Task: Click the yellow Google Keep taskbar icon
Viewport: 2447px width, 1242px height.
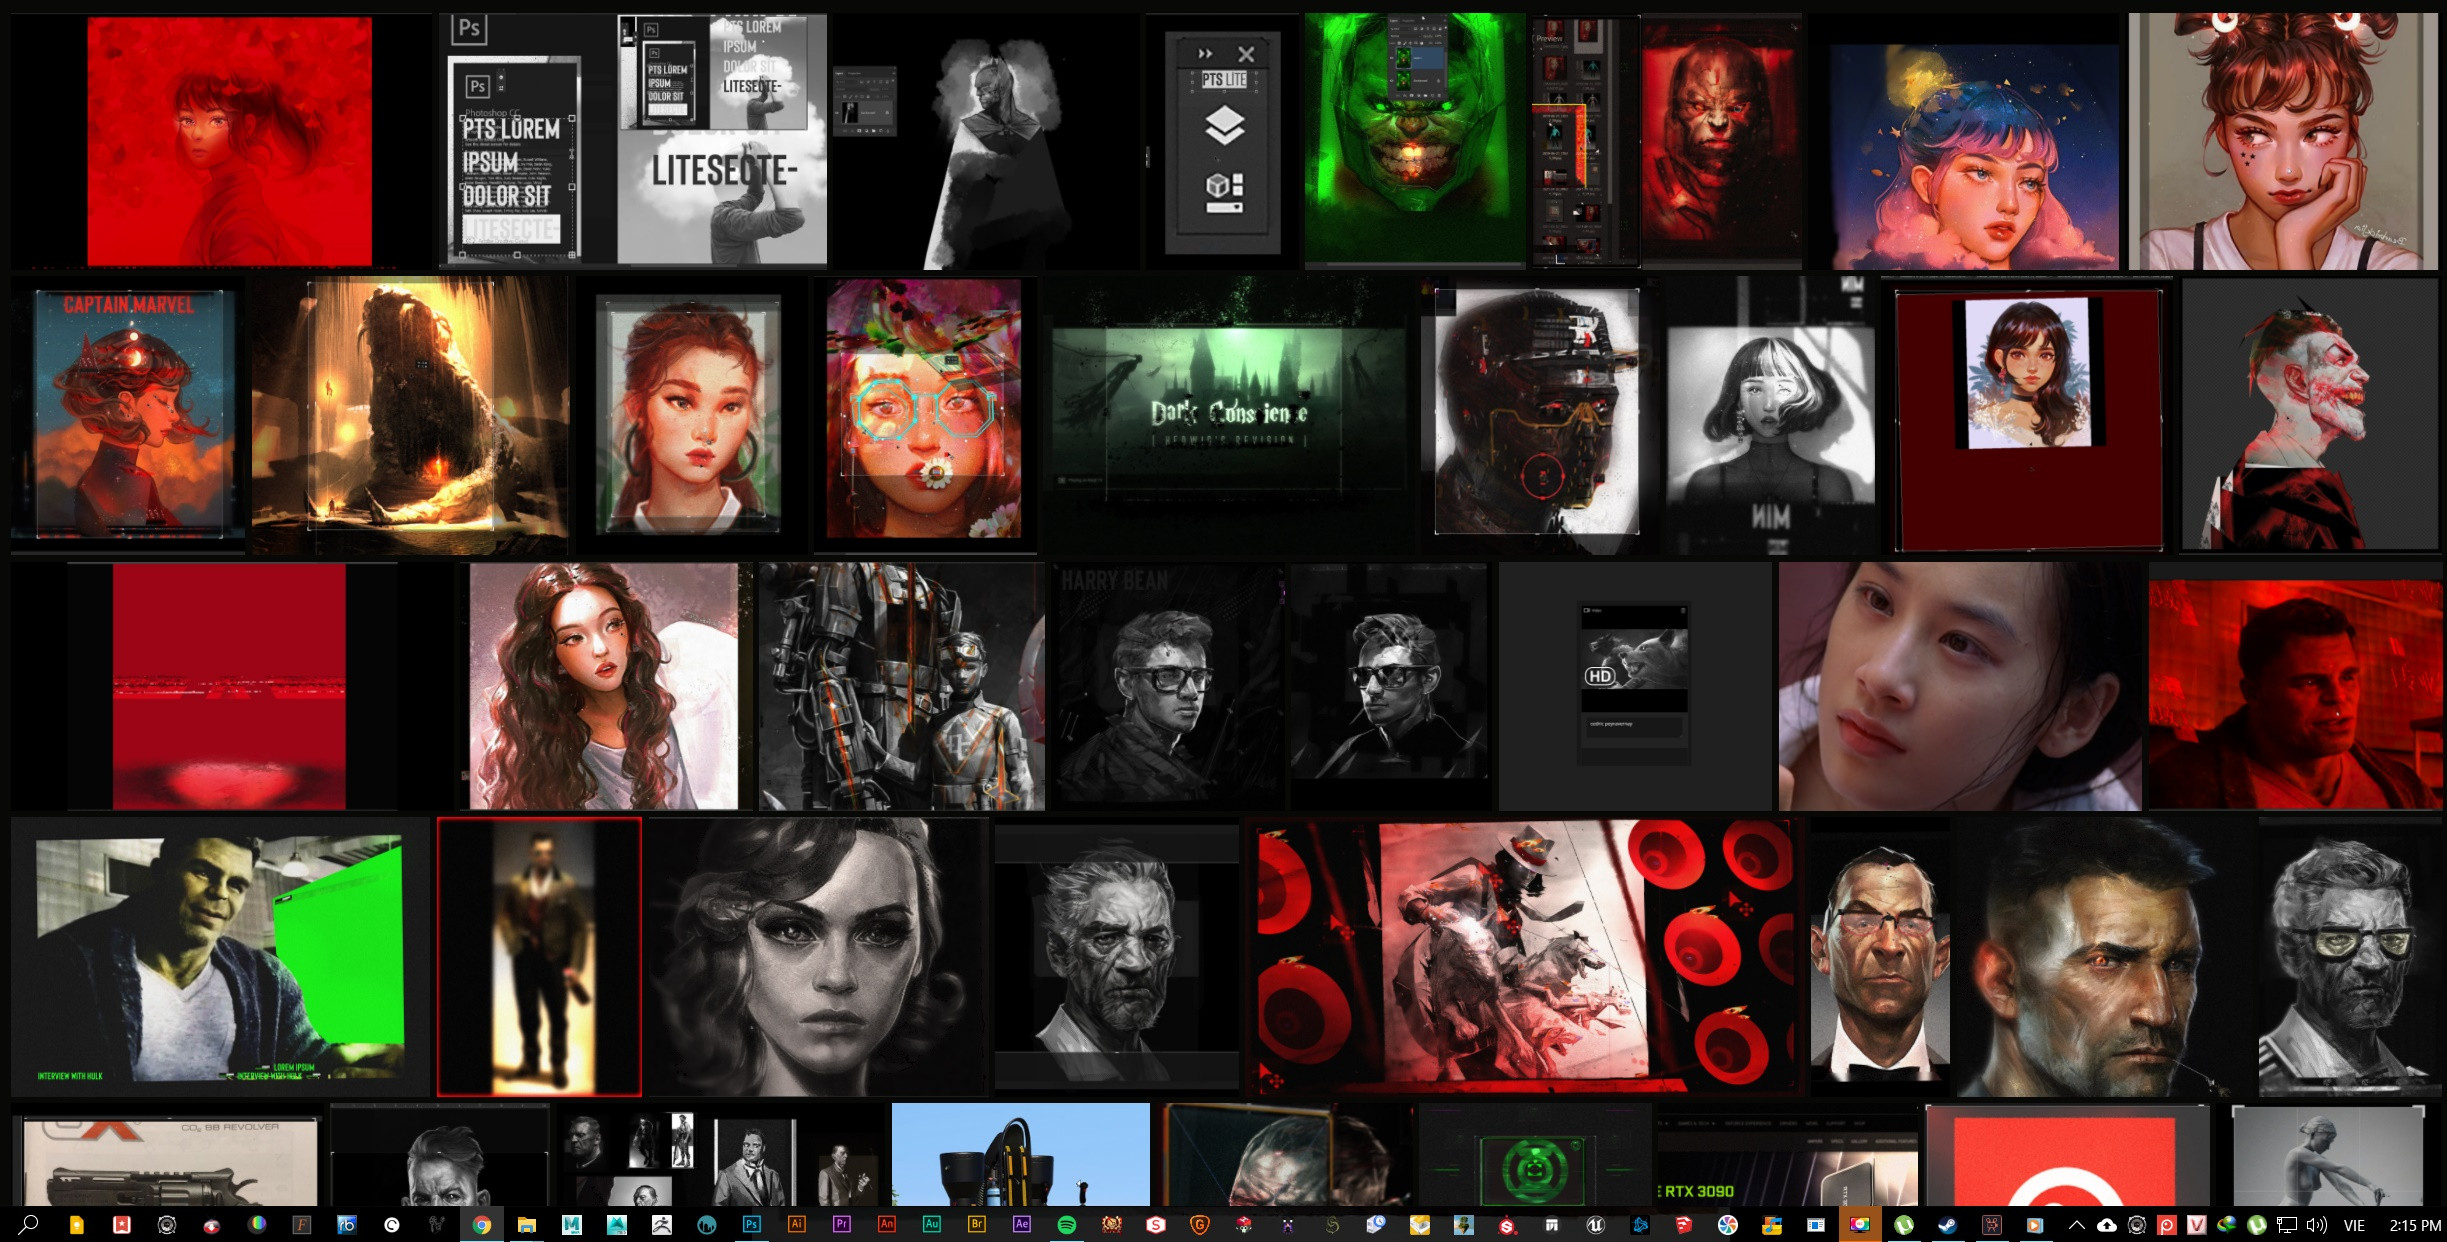Action: [76, 1224]
